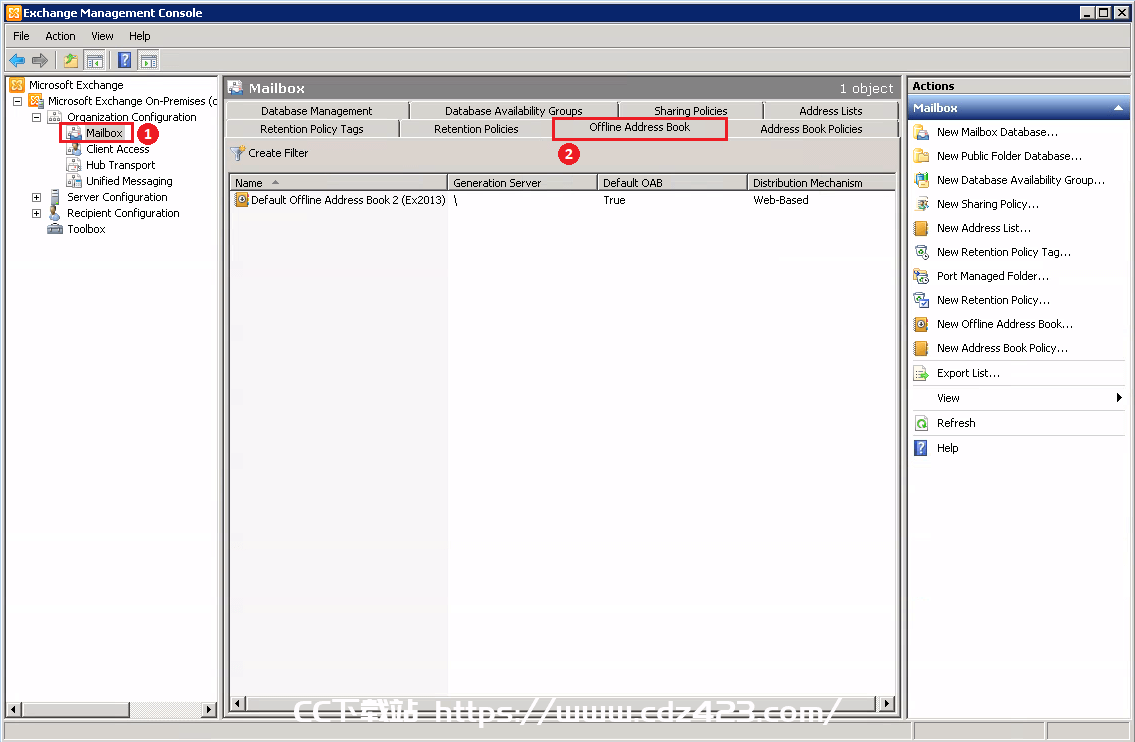Screen dimensions: 1135x742
Task: Click the Export List action
Action: 969,373
